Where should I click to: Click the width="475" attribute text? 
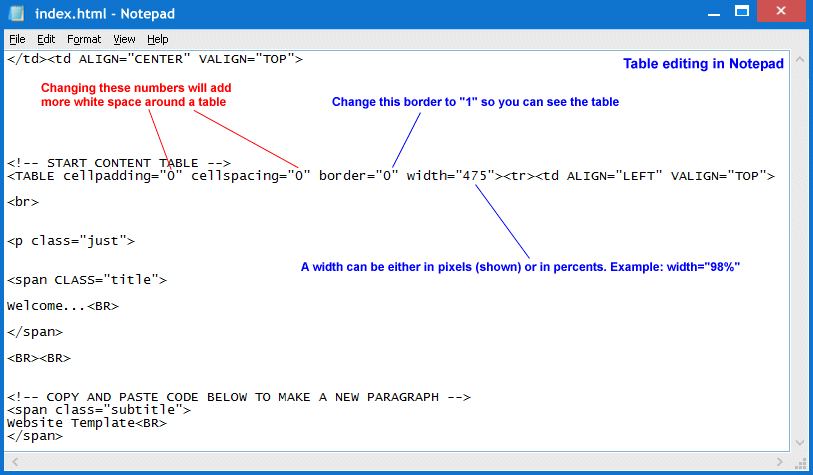[451, 176]
